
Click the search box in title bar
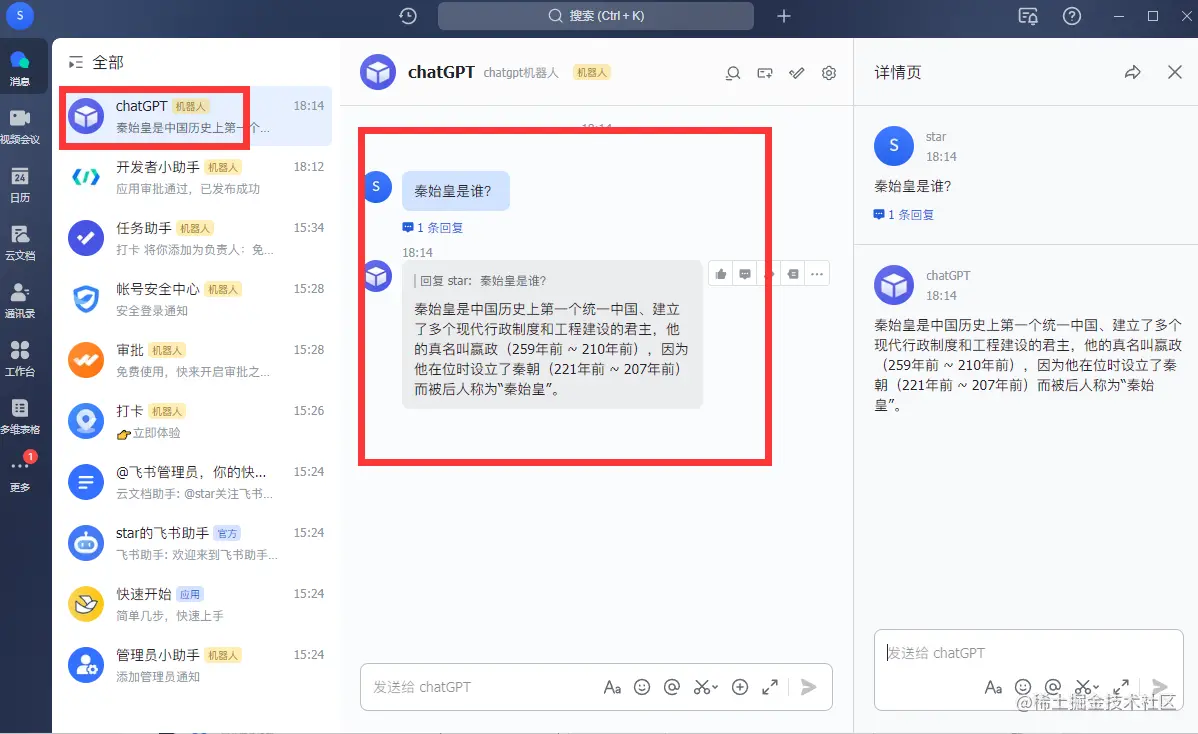pyautogui.click(x=596, y=15)
